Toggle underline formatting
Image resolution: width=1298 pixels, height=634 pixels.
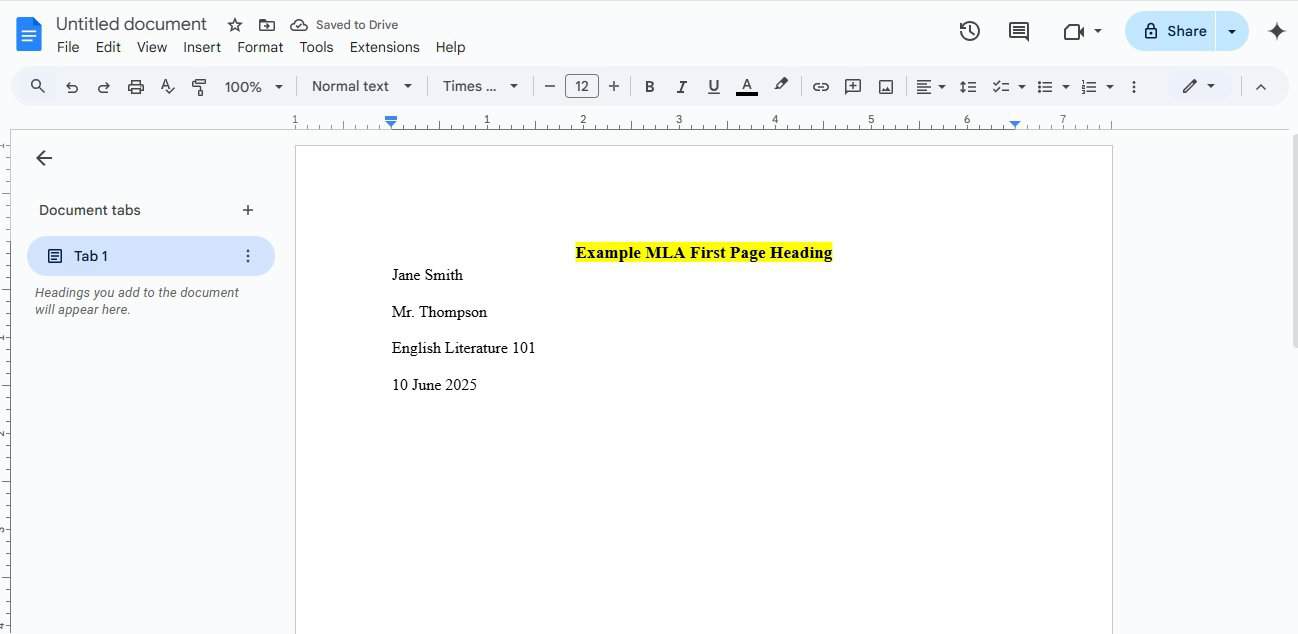[713, 86]
